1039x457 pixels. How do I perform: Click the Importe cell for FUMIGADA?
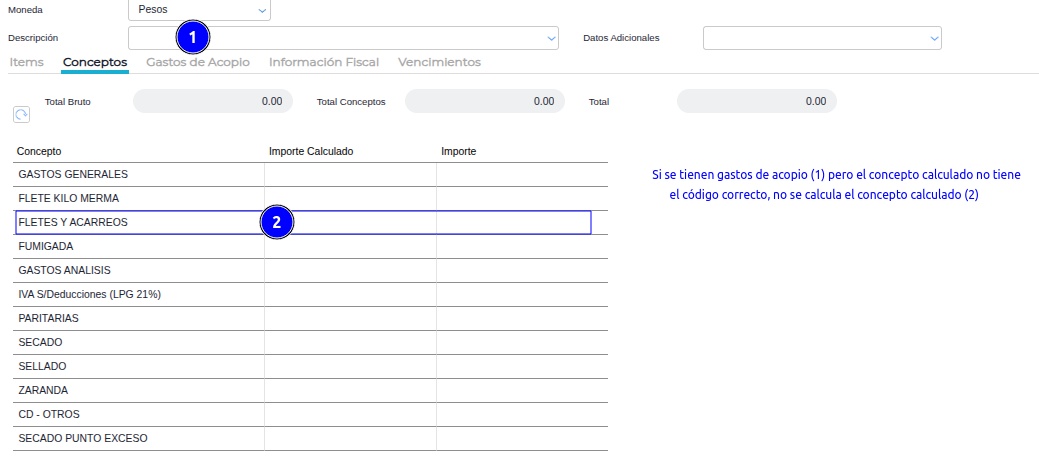point(521,246)
